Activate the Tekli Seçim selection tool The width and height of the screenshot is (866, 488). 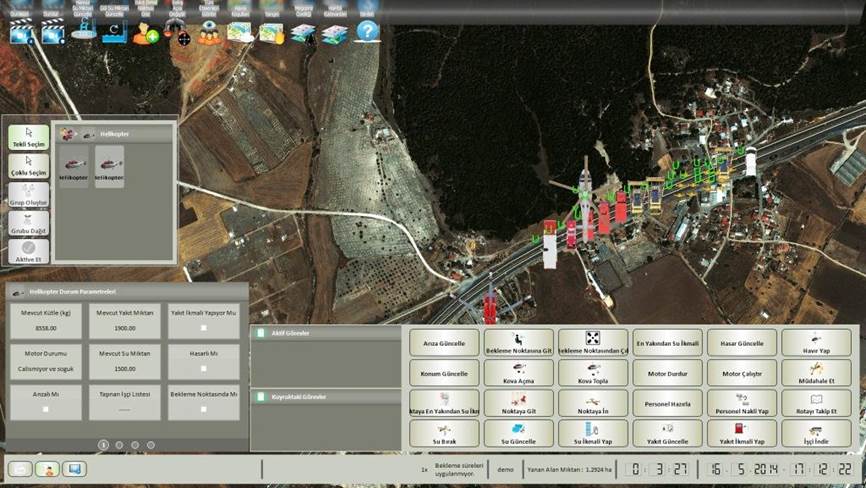(x=29, y=137)
